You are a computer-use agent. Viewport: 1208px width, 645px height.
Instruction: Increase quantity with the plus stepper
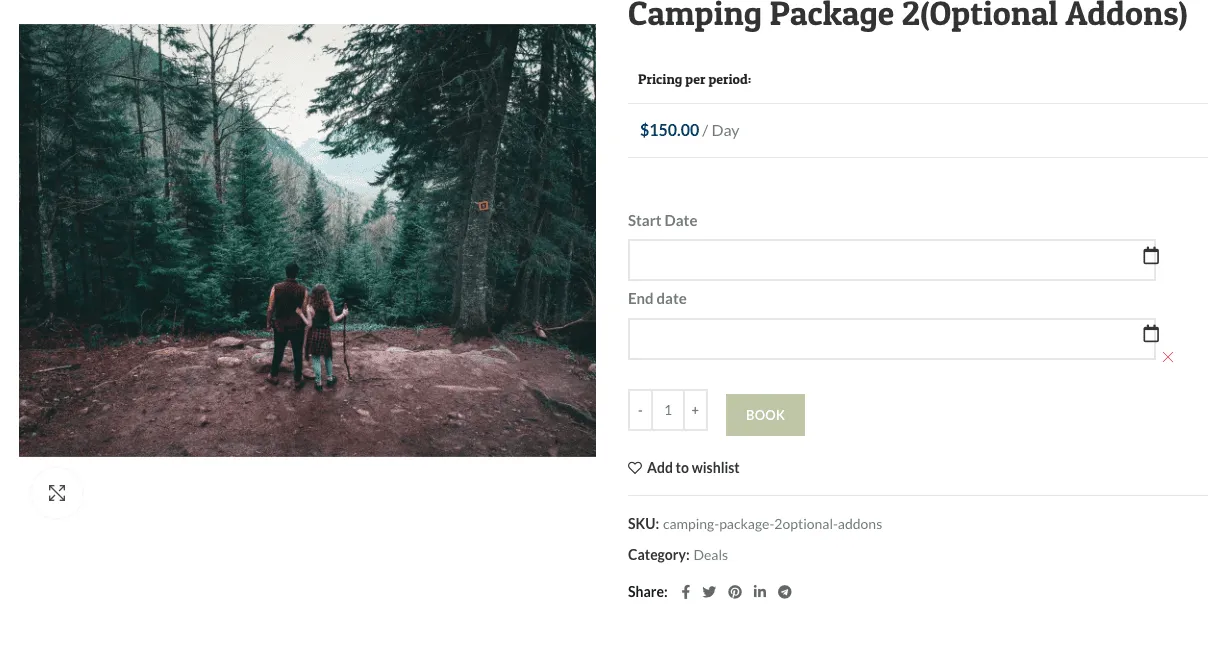(x=695, y=410)
